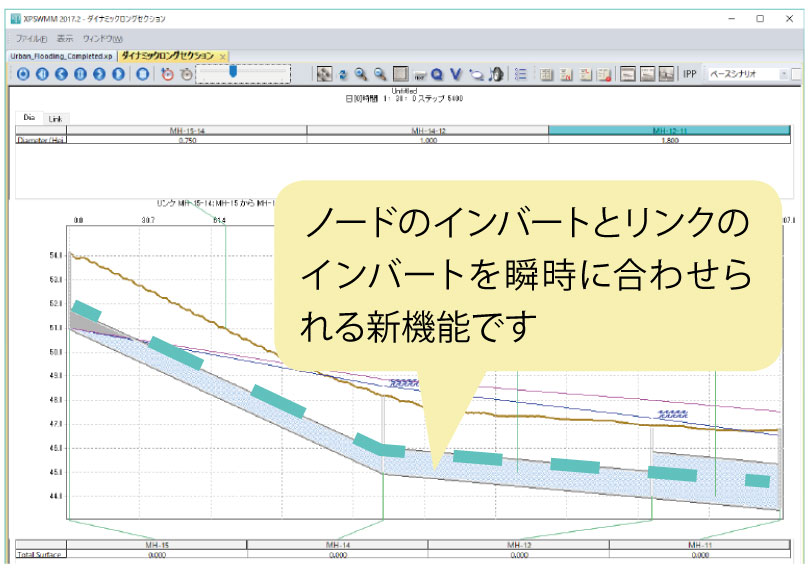The image size is (809, 569).
Task: Jump to the last animation frame
Action: pyautogui.click(x=119, y=74)
